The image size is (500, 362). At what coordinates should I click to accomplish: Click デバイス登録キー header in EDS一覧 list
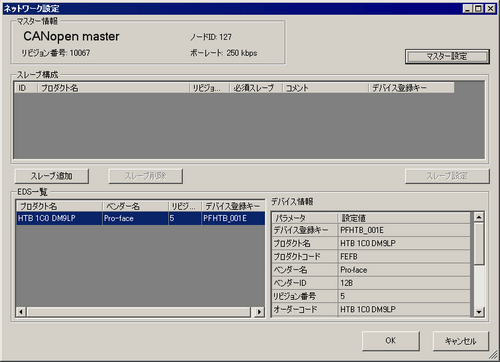click(x=233, y=206)
